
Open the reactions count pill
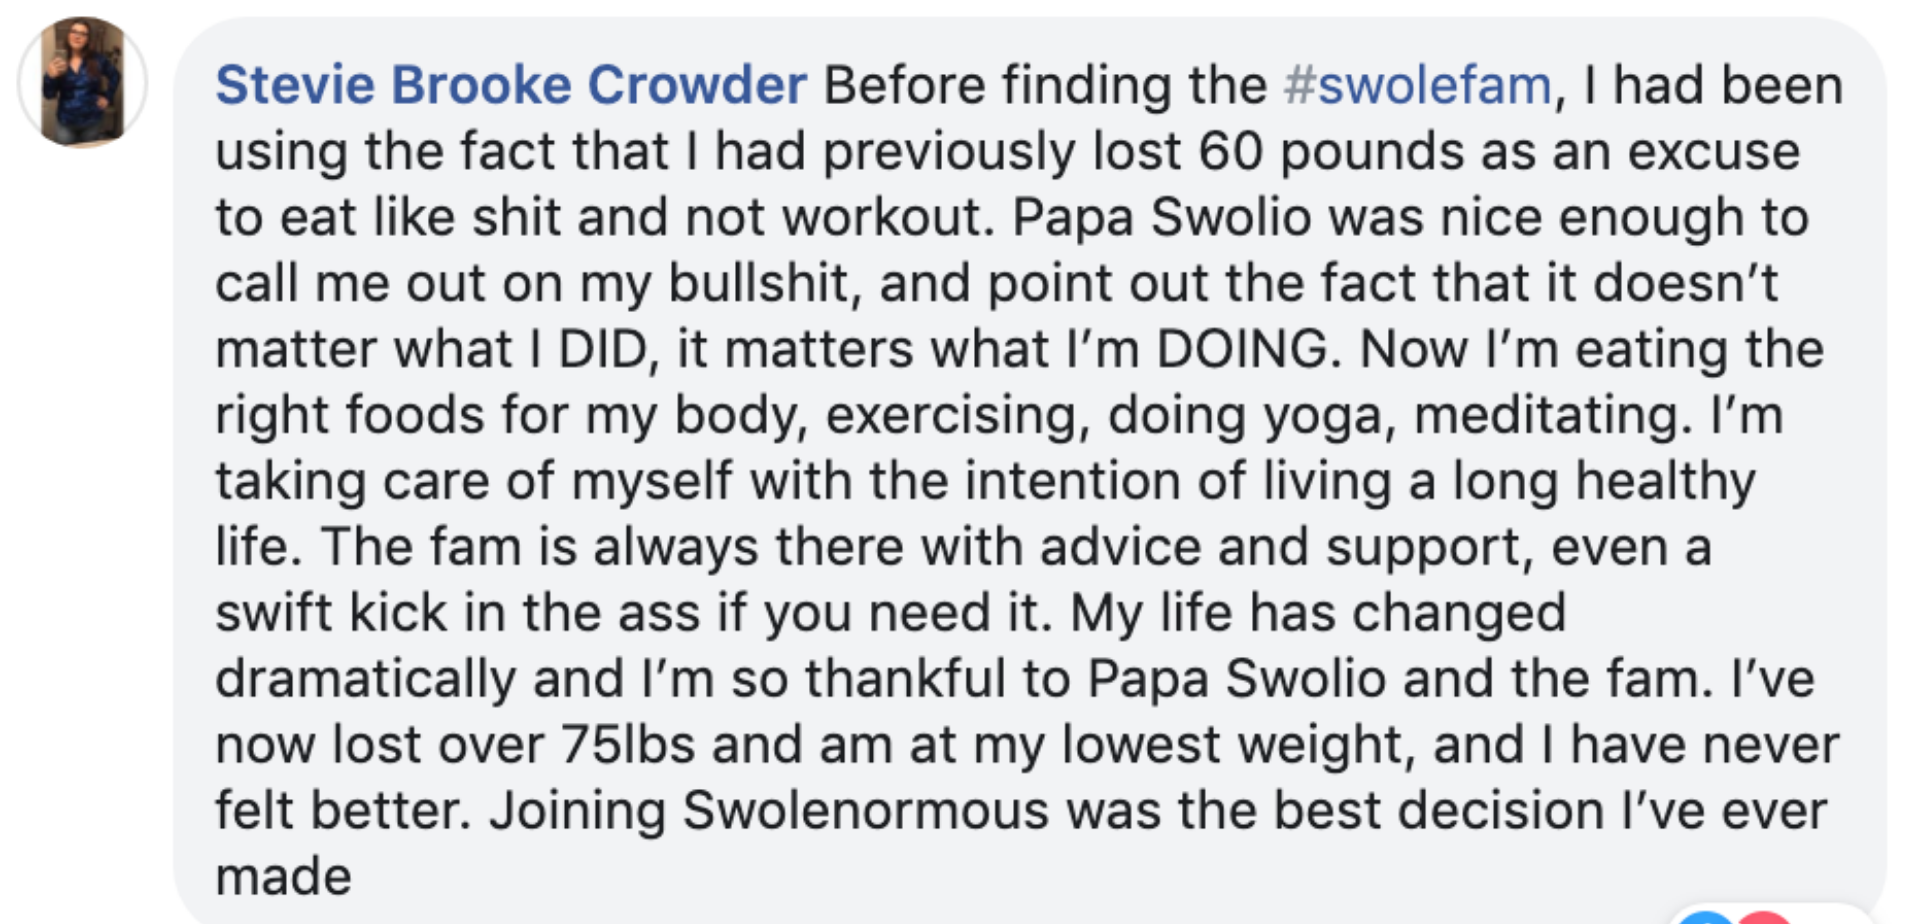tap(1770, 915)
